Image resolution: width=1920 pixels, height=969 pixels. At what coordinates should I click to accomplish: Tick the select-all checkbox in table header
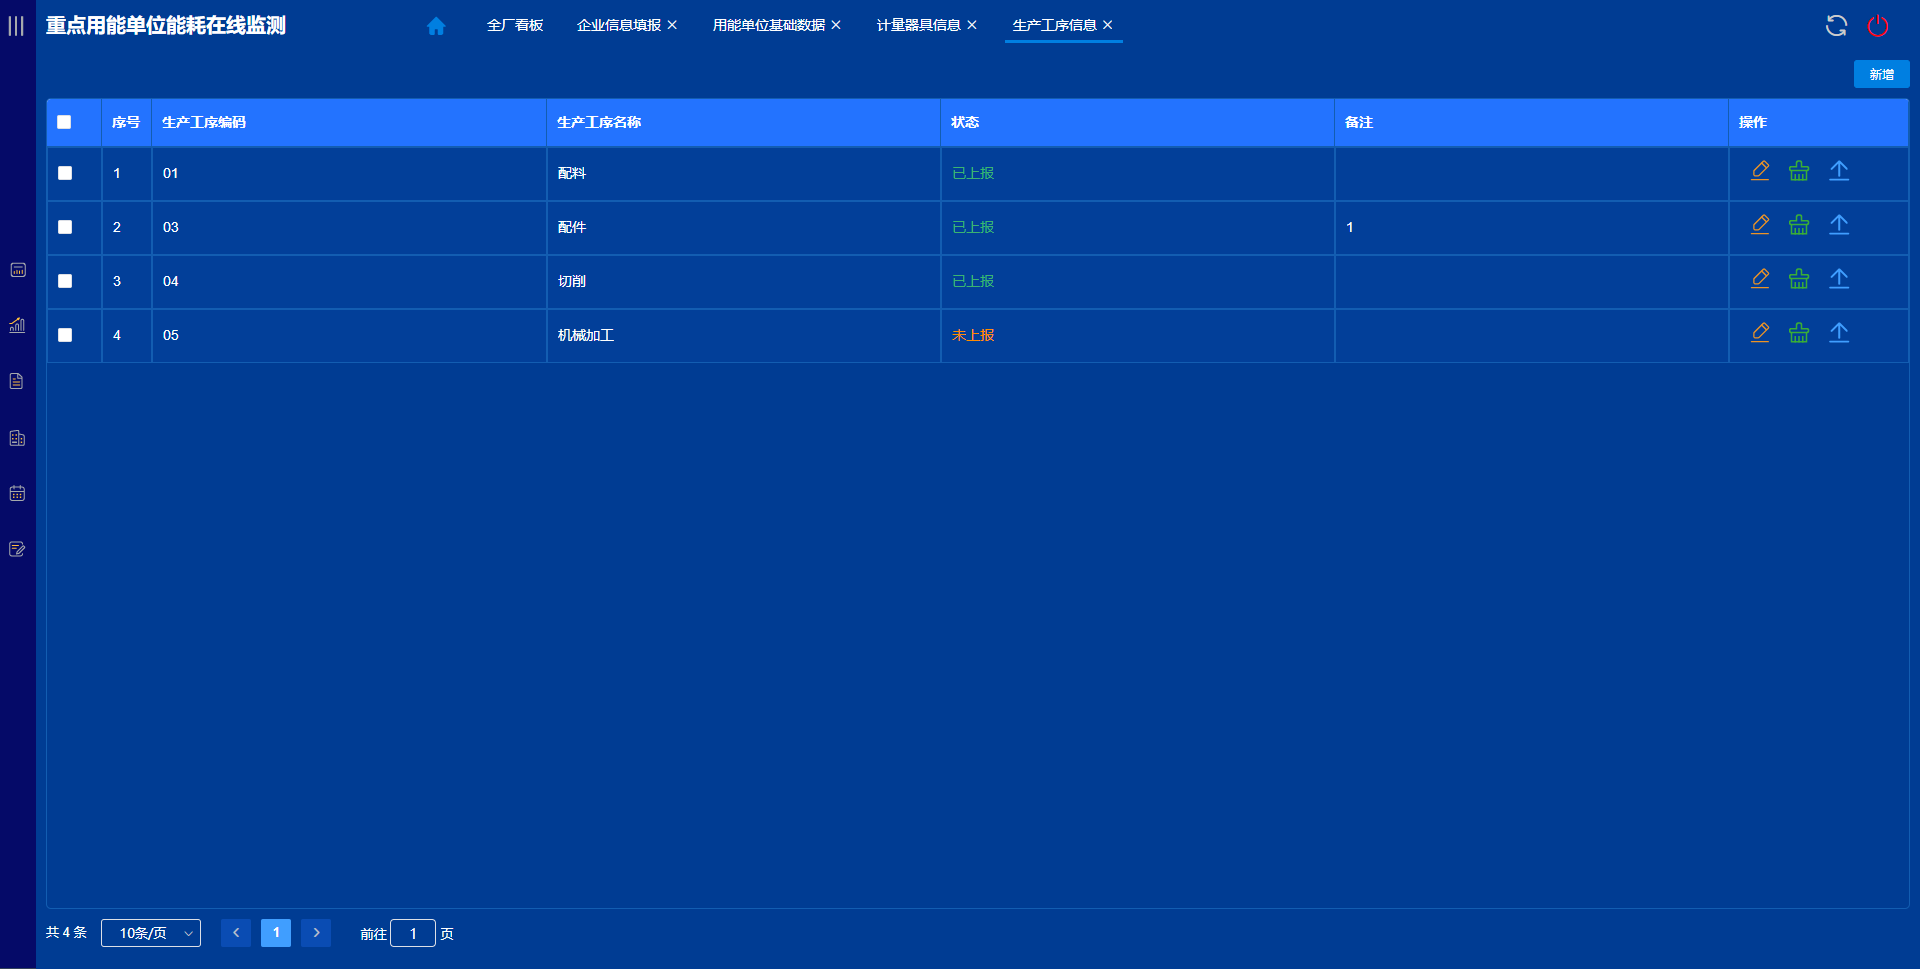click(64, 122)
